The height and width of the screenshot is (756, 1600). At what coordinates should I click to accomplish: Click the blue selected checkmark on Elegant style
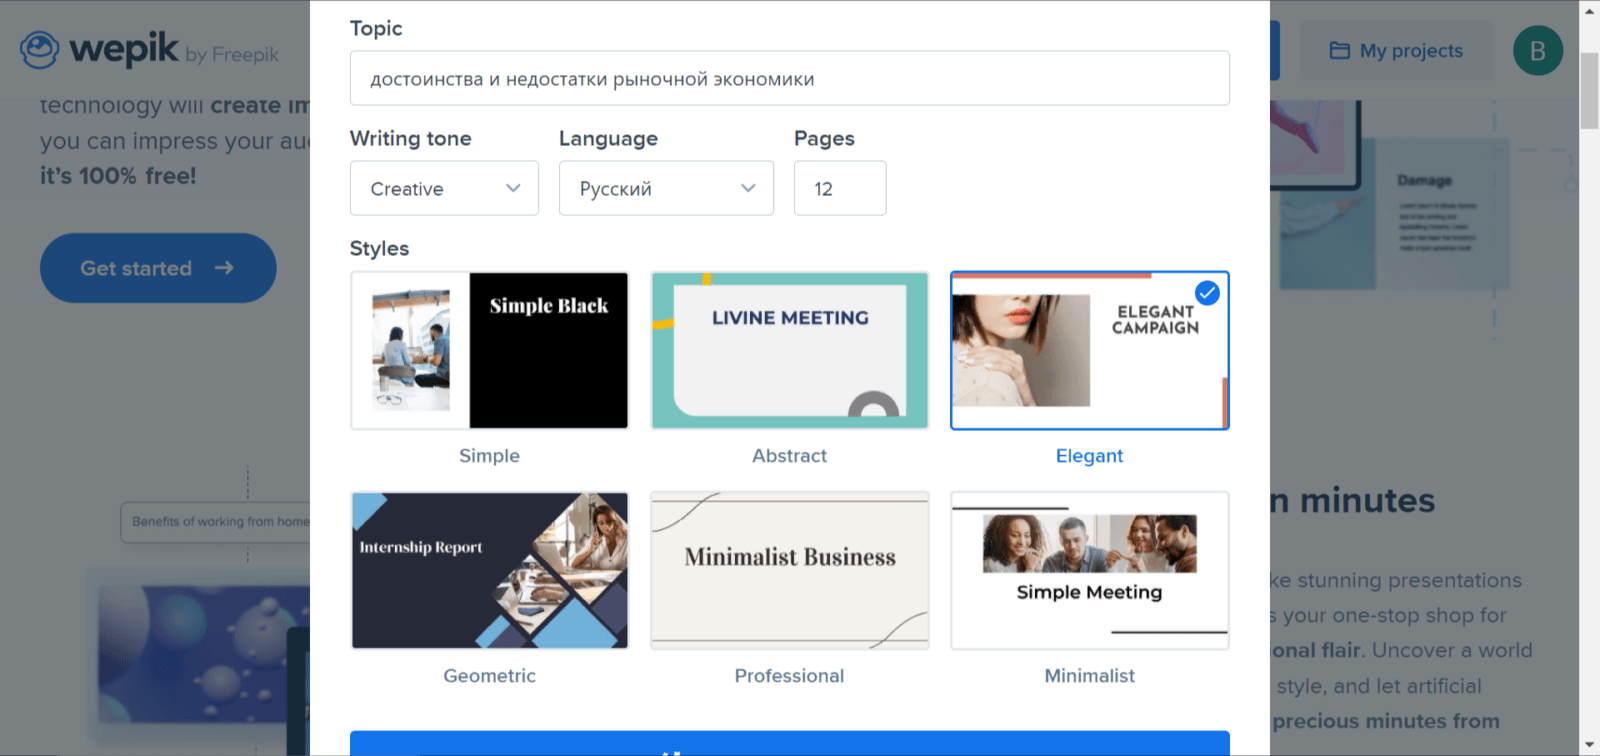tap(1207, 293)
